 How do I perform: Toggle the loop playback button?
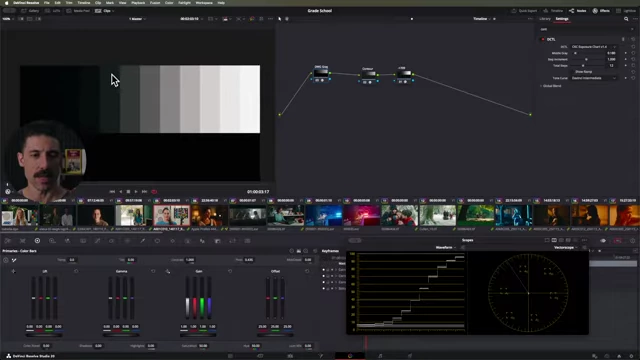154,191
